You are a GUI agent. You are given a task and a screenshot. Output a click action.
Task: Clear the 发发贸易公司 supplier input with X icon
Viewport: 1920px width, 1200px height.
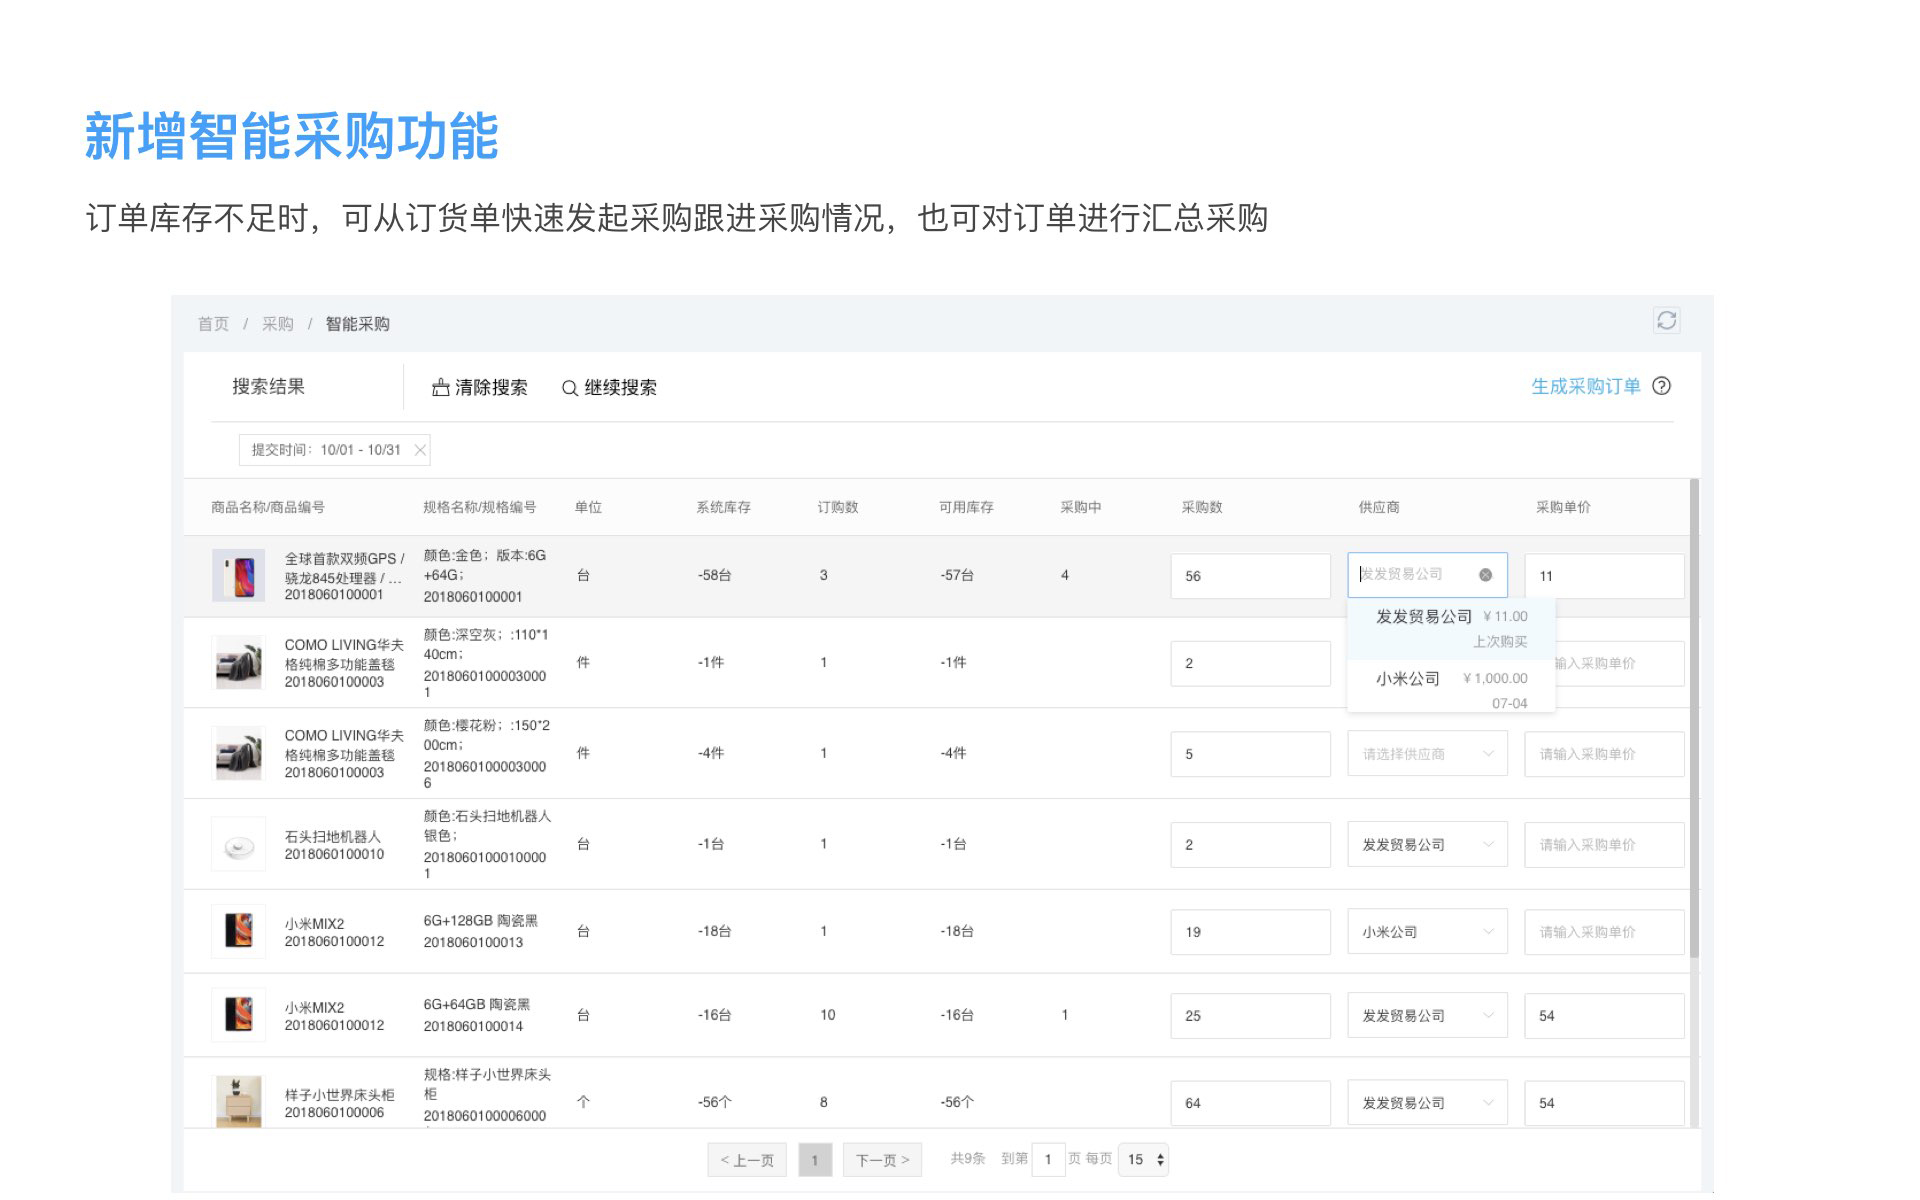tap(1485, 575)
